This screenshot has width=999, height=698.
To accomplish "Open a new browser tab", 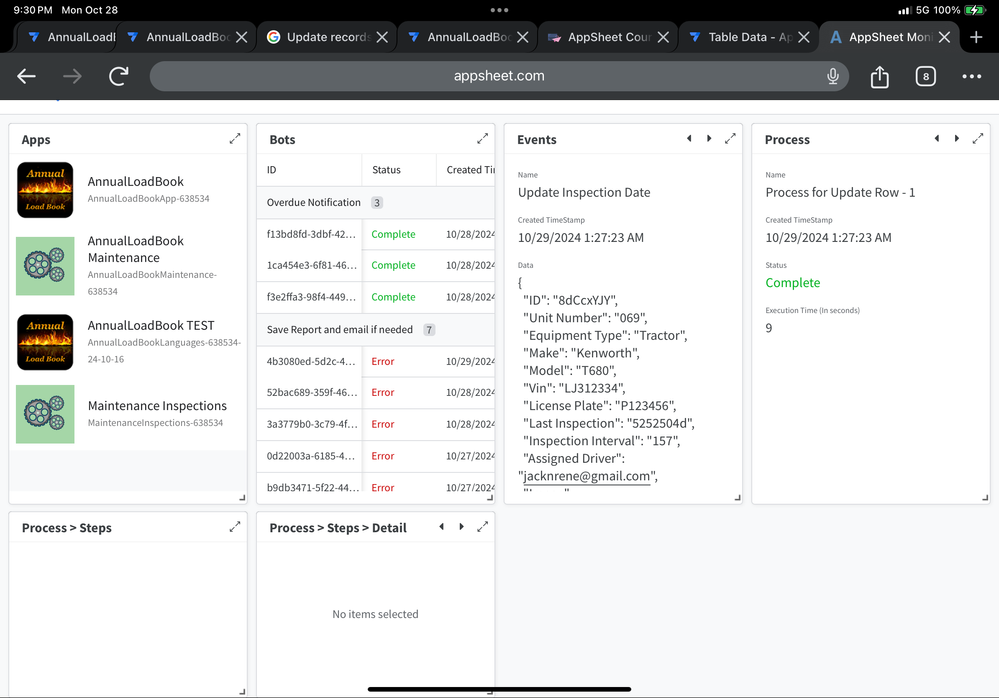I will pos(976,37).
